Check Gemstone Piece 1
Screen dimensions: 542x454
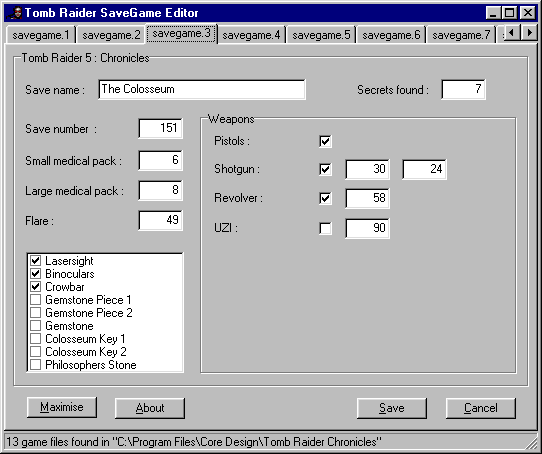36,299
